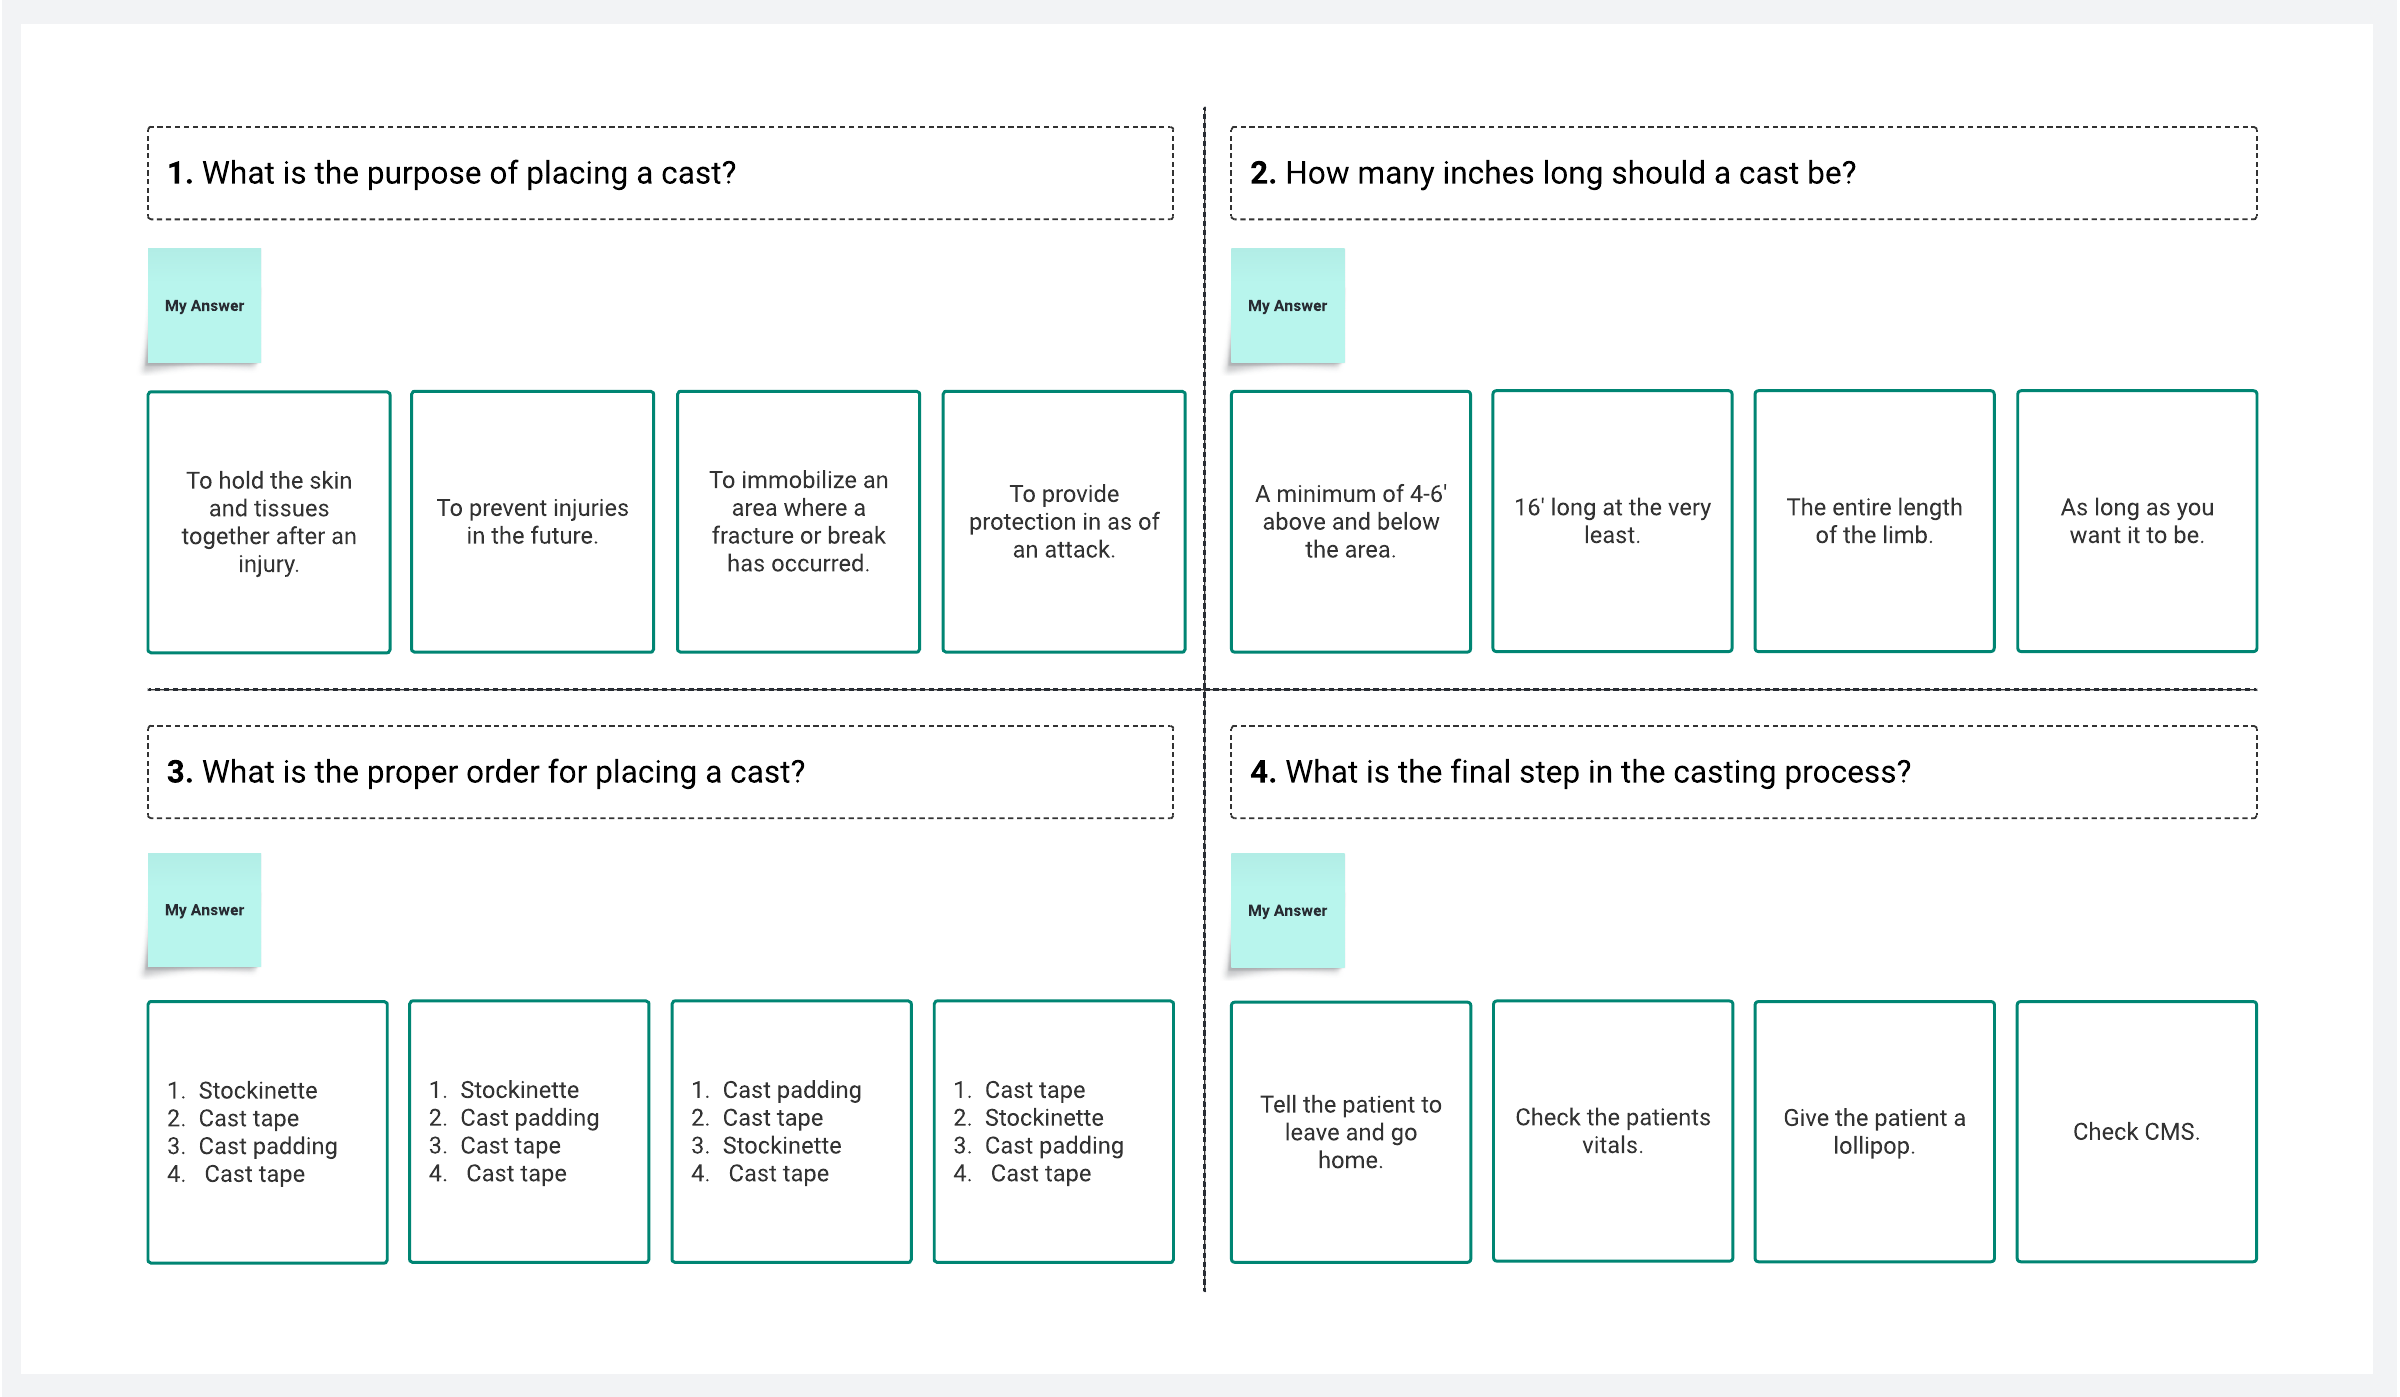This screenshot has height=1397, width=2400.
Task: Select 'The entire length of the limb' card
Action: tap(1875, 521)
